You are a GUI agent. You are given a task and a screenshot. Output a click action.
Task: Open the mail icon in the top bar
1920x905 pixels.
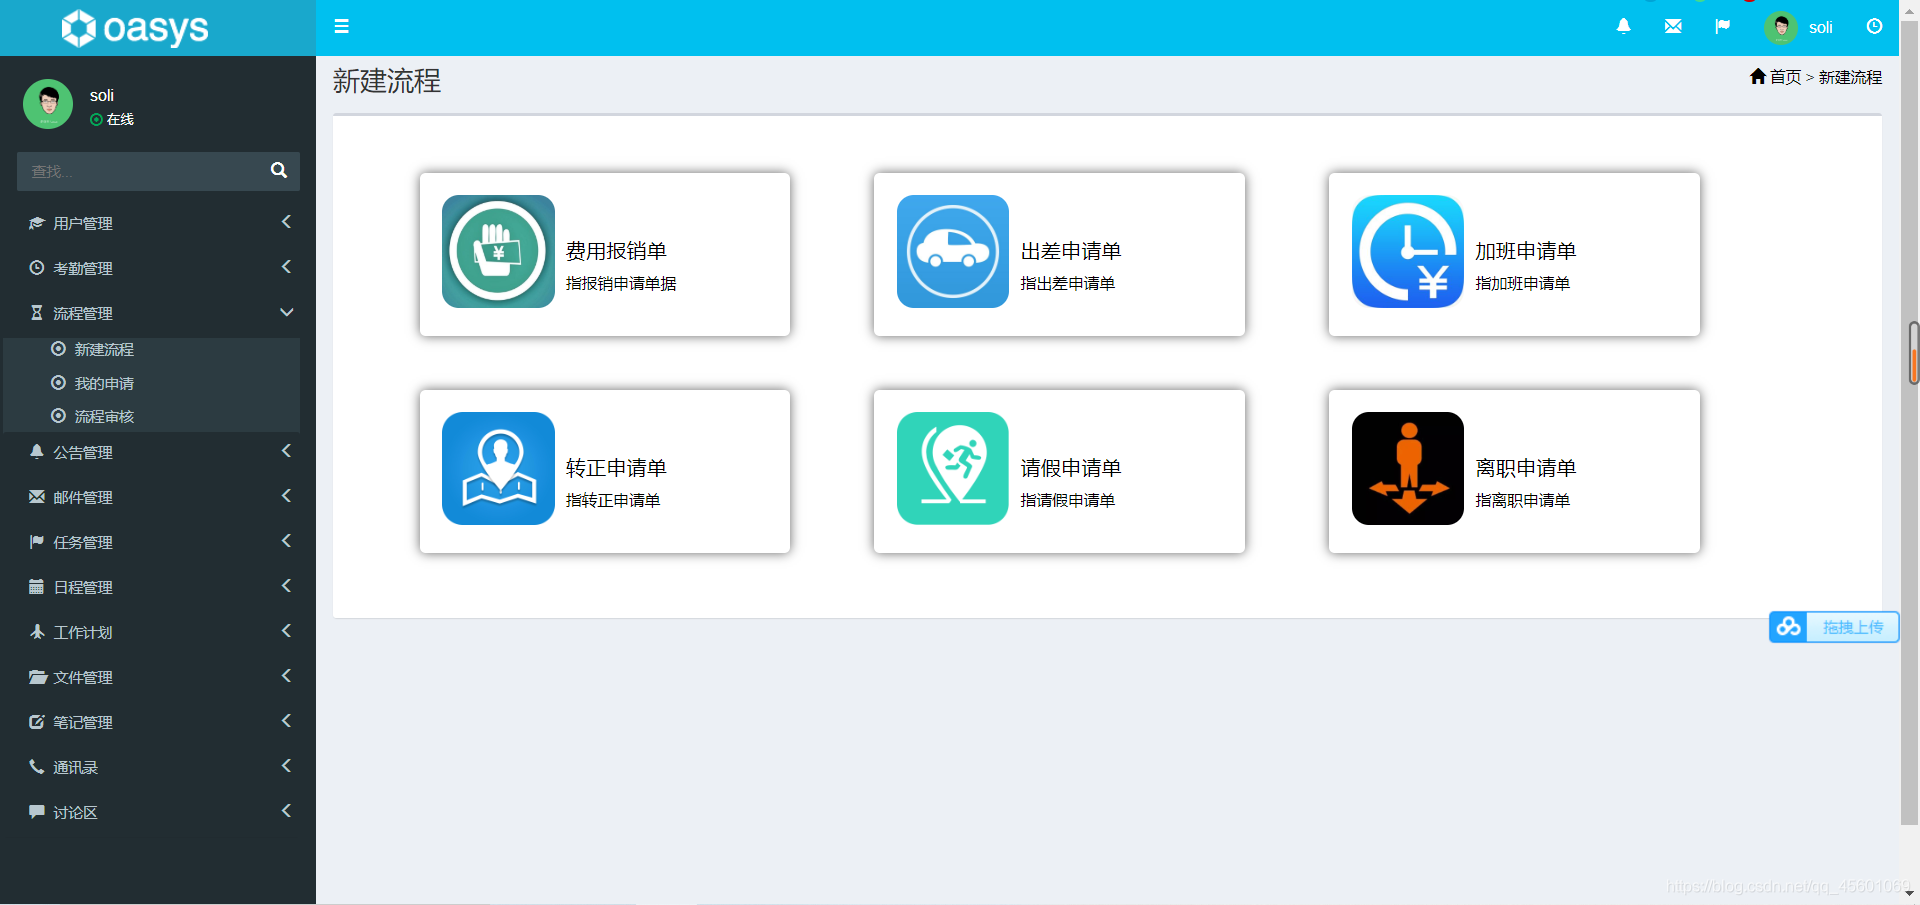click(x=1673, y=26)
